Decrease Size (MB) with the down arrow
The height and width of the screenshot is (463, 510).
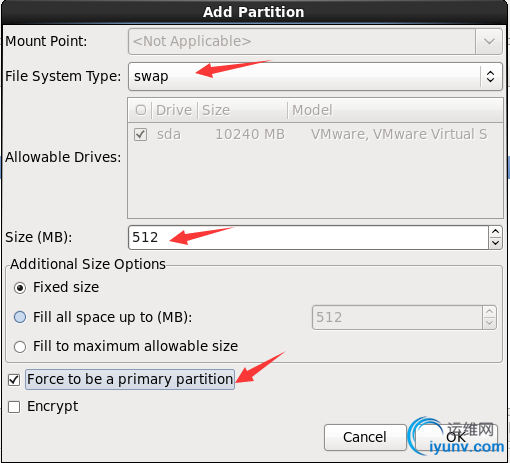tap(495, 243)
